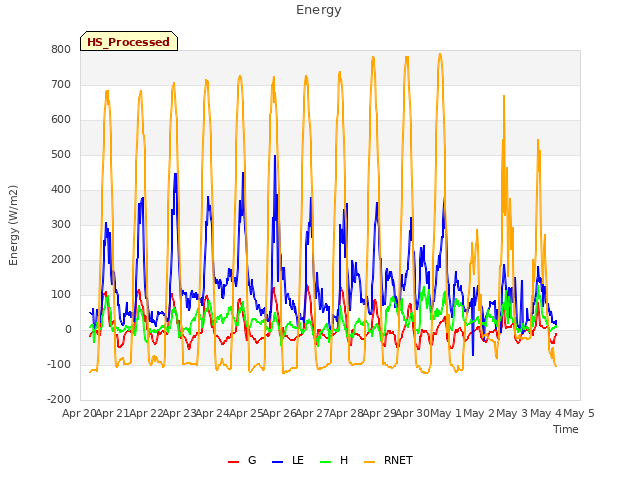Click the -200 y-axis tick label
The height and width of the screenshot is (480, 640).
(x=59, y=400)
